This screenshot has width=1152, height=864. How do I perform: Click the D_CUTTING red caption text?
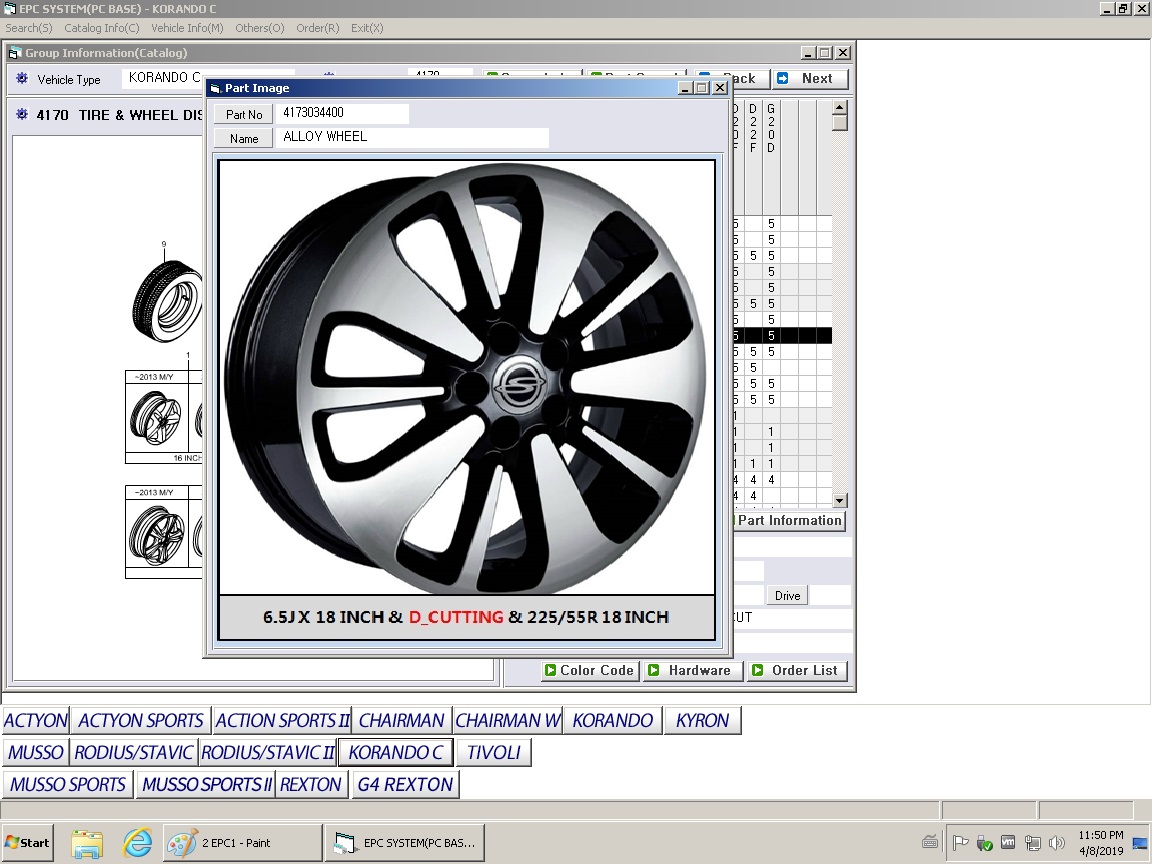pos(456,617)
